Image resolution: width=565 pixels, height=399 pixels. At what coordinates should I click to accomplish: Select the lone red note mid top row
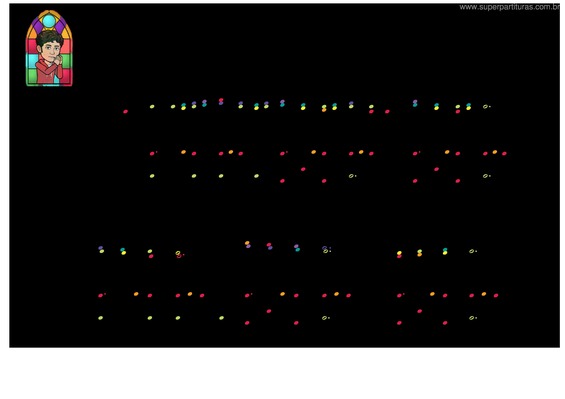pos(387,112)
